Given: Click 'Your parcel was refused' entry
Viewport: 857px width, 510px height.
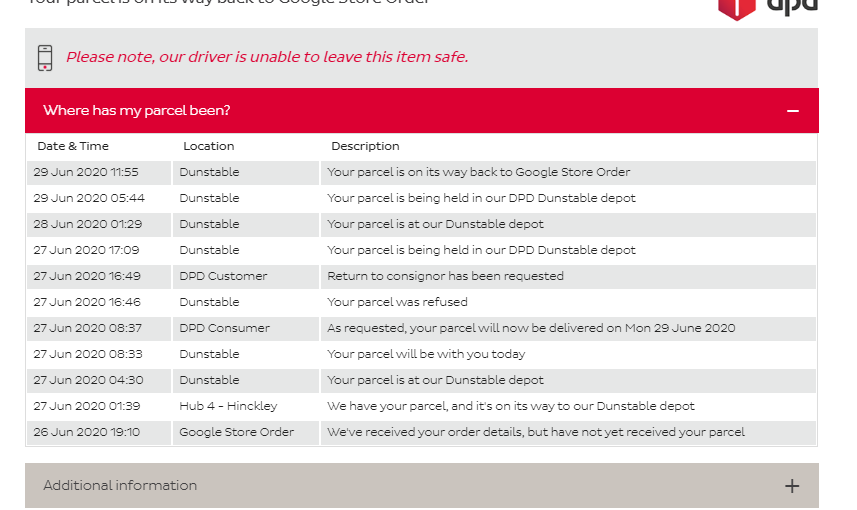Looking at the screenshot, I should [x=397, y=302].
